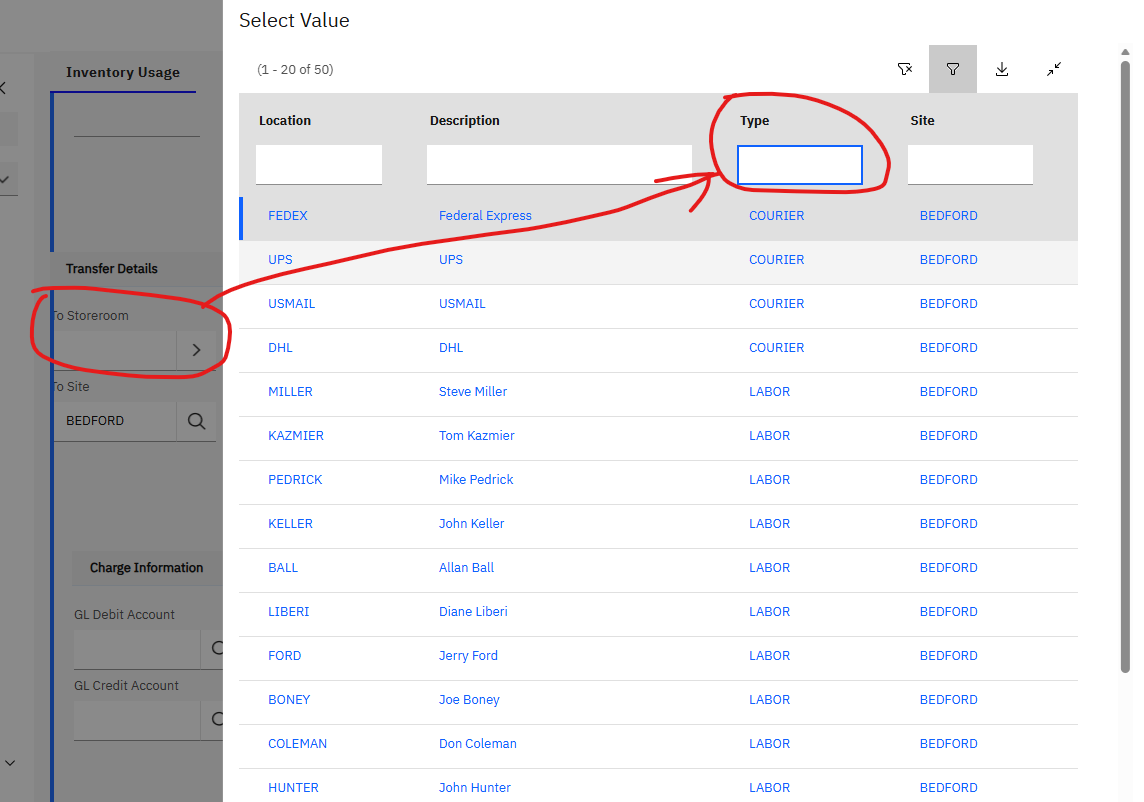Select KAZMIER from the location list

tap(296, 436)
